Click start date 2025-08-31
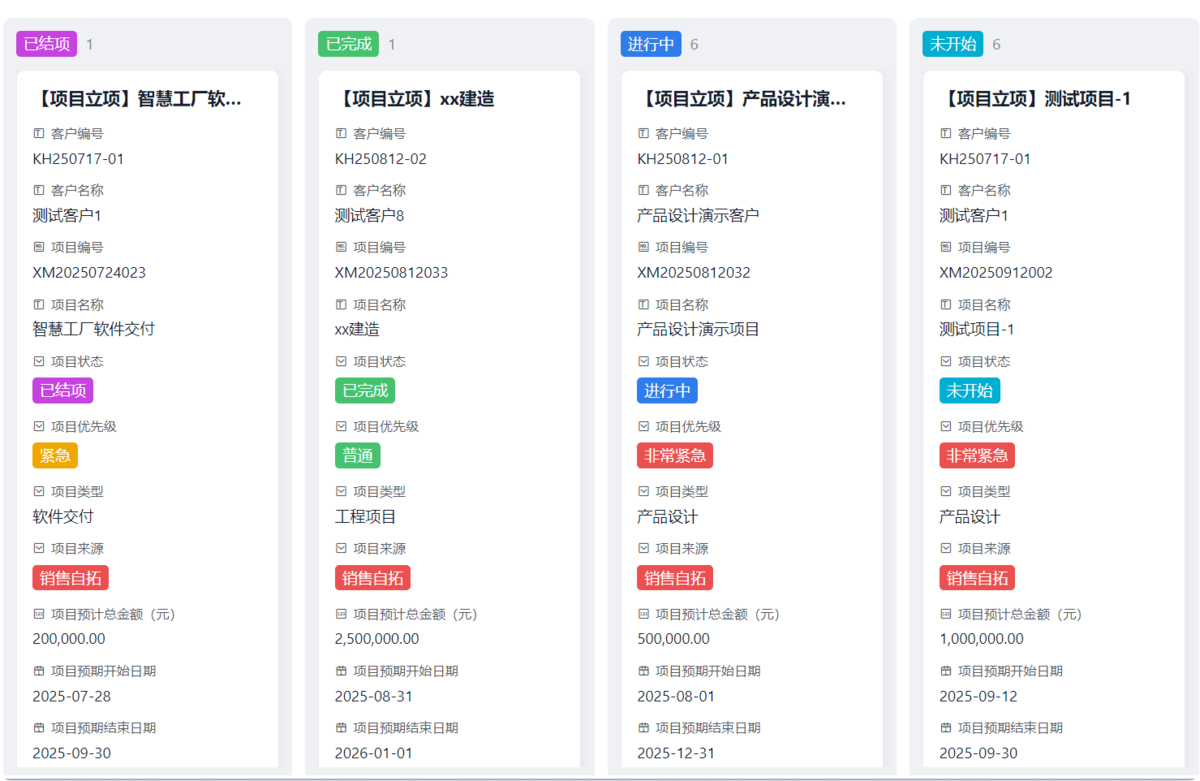 pos(374,696)
